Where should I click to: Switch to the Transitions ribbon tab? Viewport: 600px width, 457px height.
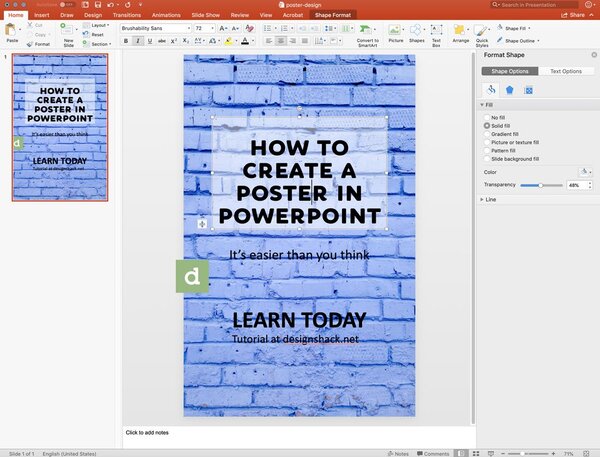(x=127, y=16)
